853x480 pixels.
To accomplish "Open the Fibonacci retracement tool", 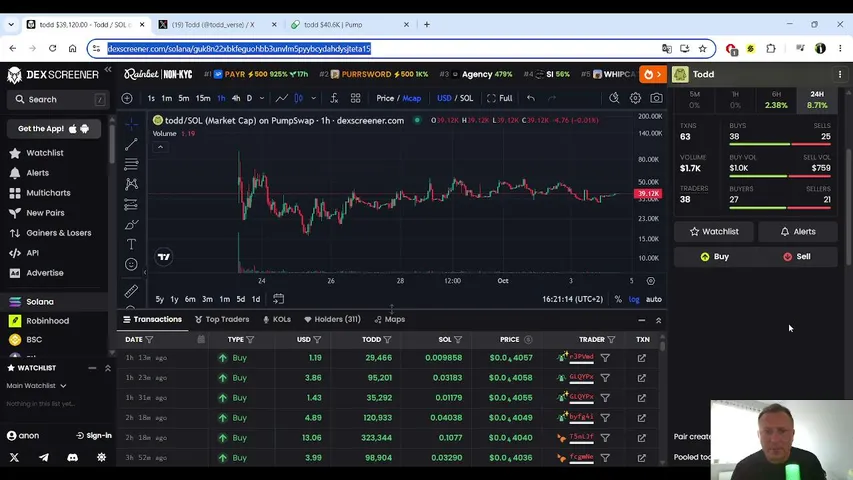I will coord(131,164).
